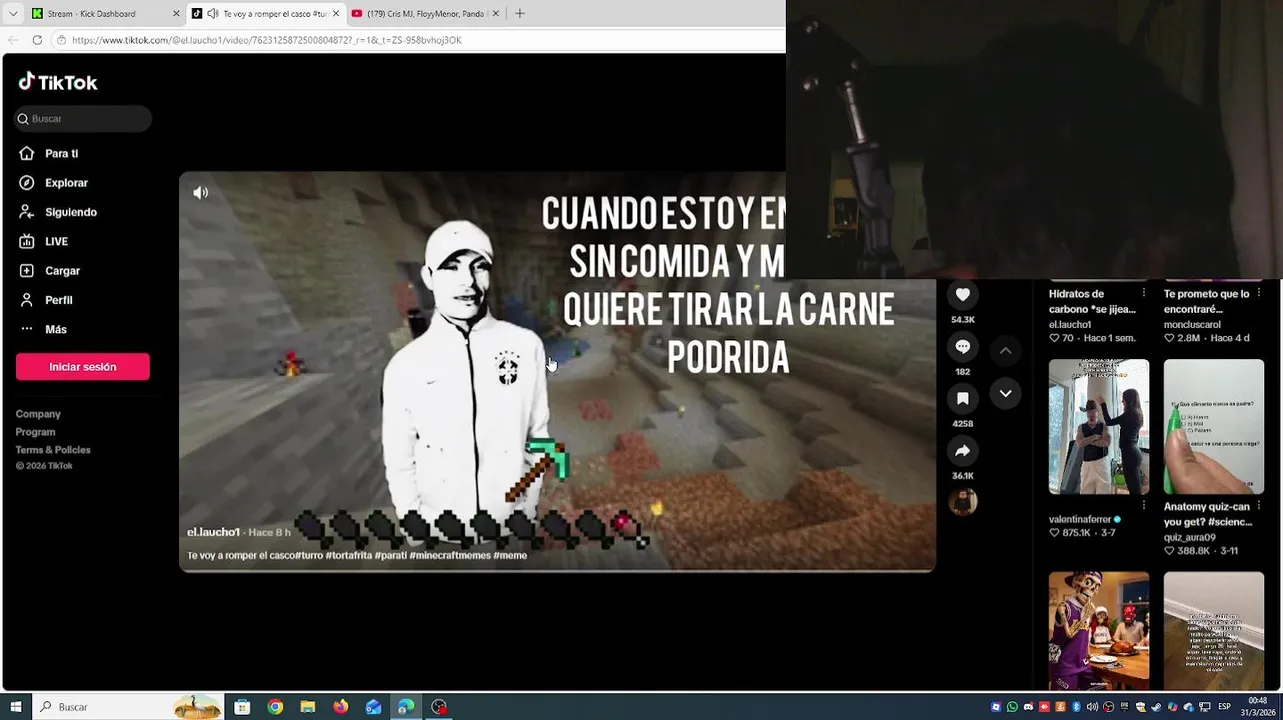The width and height of the screenshot is (1283, 720).
Task: Click moncluscarol author name
Action: point(1192,325)
